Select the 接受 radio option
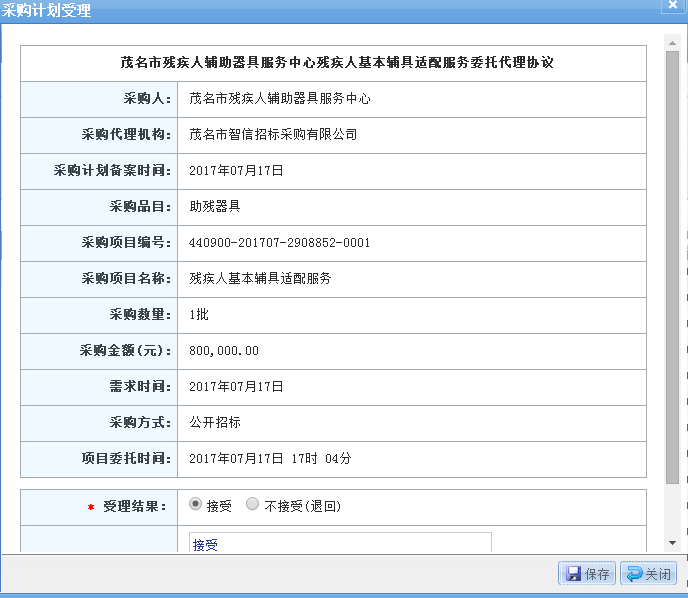688x598 pixels. coord(196,505)
